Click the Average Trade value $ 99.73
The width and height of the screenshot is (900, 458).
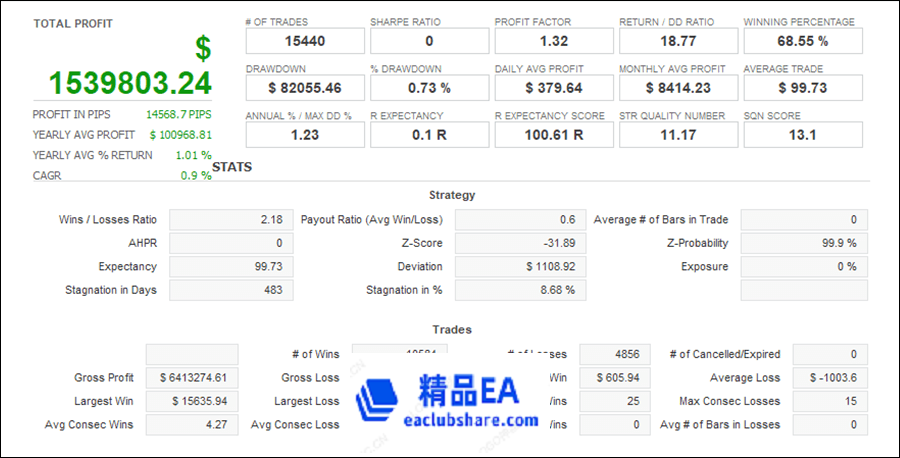point(803,88)
